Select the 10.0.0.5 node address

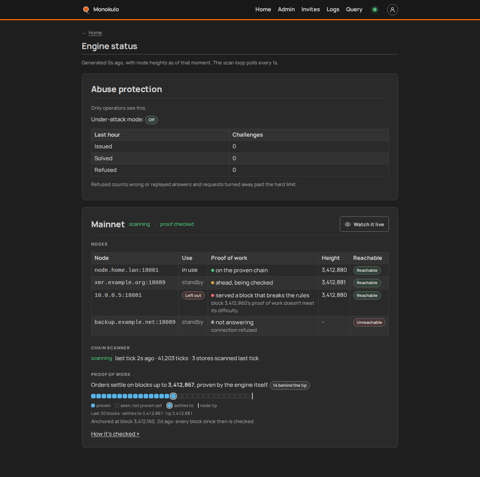coord(118,295)
